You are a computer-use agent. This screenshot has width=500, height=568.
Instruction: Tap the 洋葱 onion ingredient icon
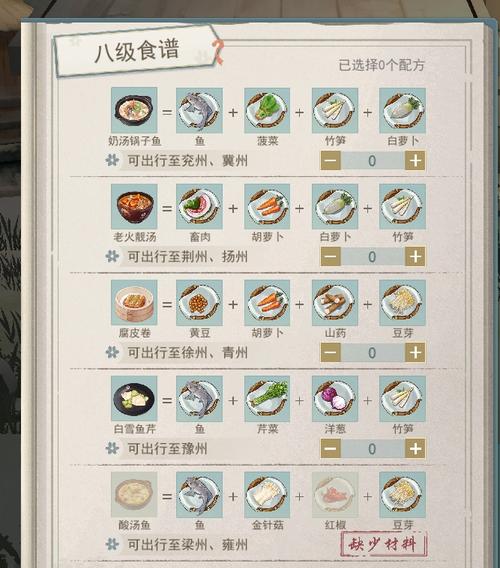(x=335, y=398)
